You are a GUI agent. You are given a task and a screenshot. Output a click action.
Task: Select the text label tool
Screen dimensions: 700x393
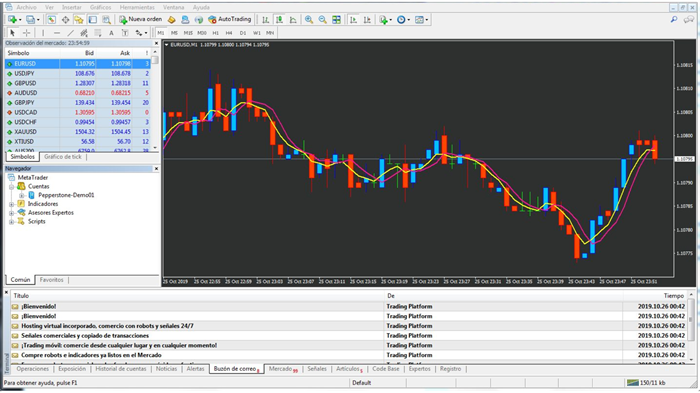pos(111,33)
